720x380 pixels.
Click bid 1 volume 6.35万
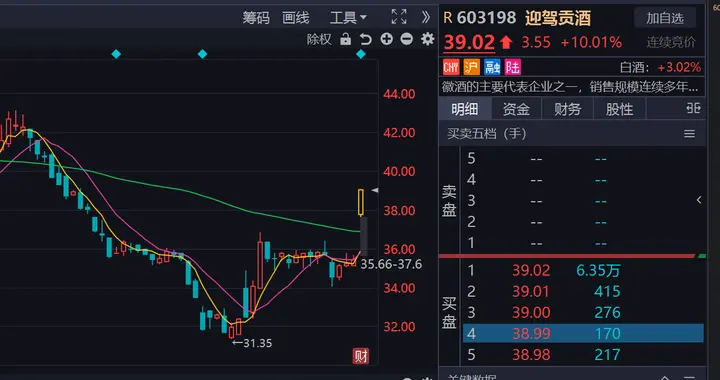[x=598, y=270]
